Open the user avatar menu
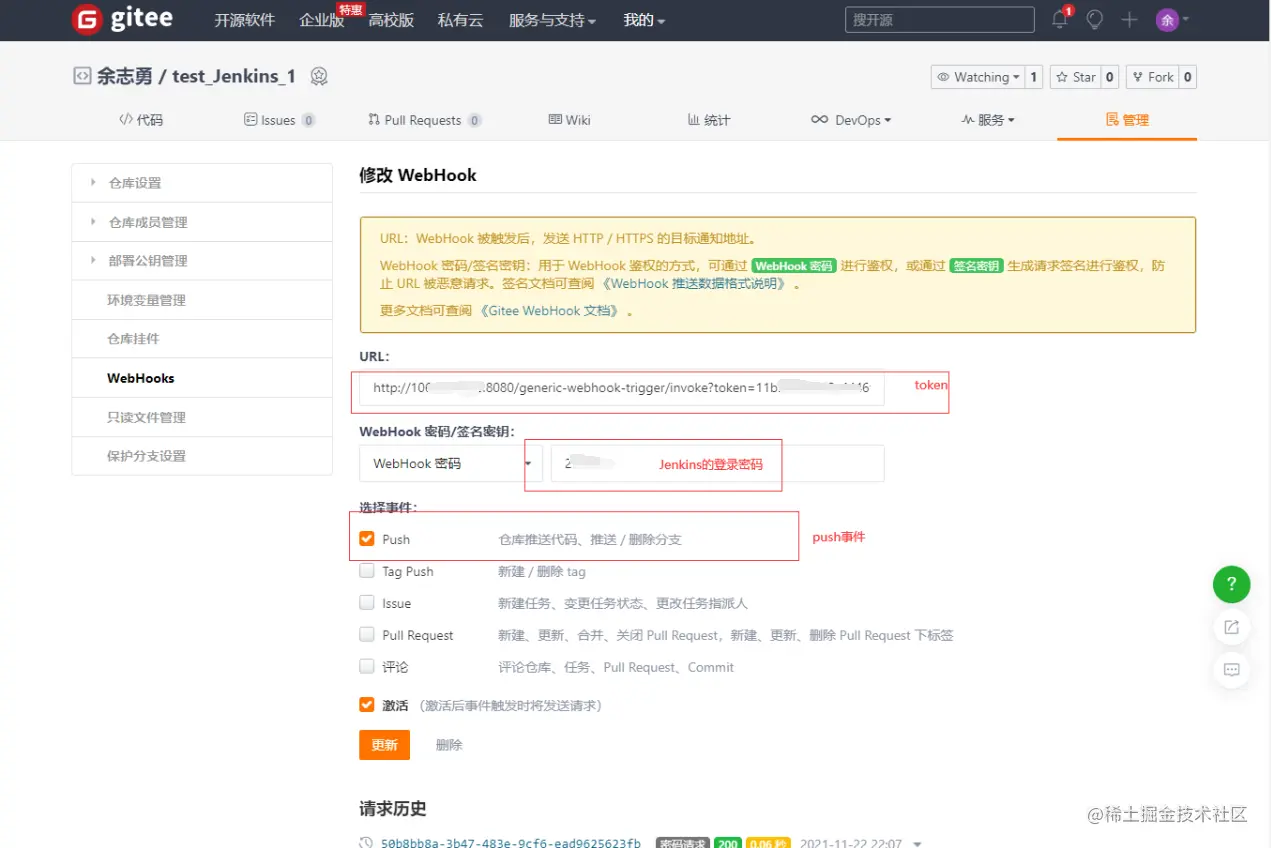This screenshot has width=1271, height=848. (x=1172, y=19)
